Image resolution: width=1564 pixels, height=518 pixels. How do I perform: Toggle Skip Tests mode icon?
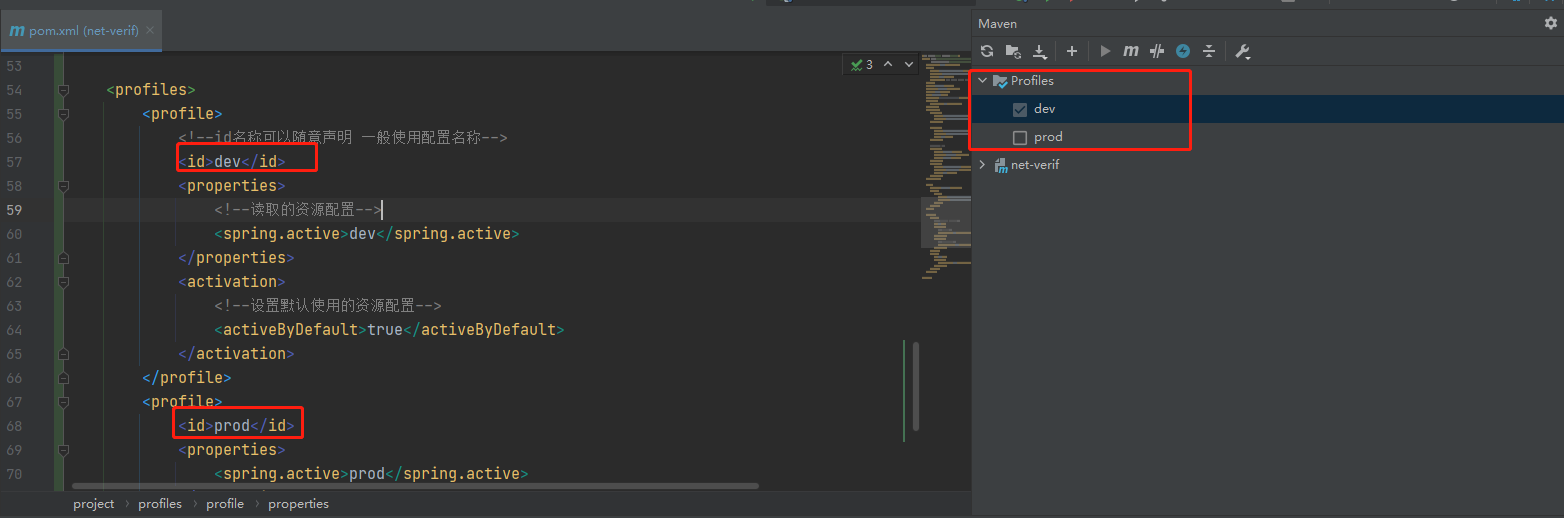click(x=1157, y=51)
